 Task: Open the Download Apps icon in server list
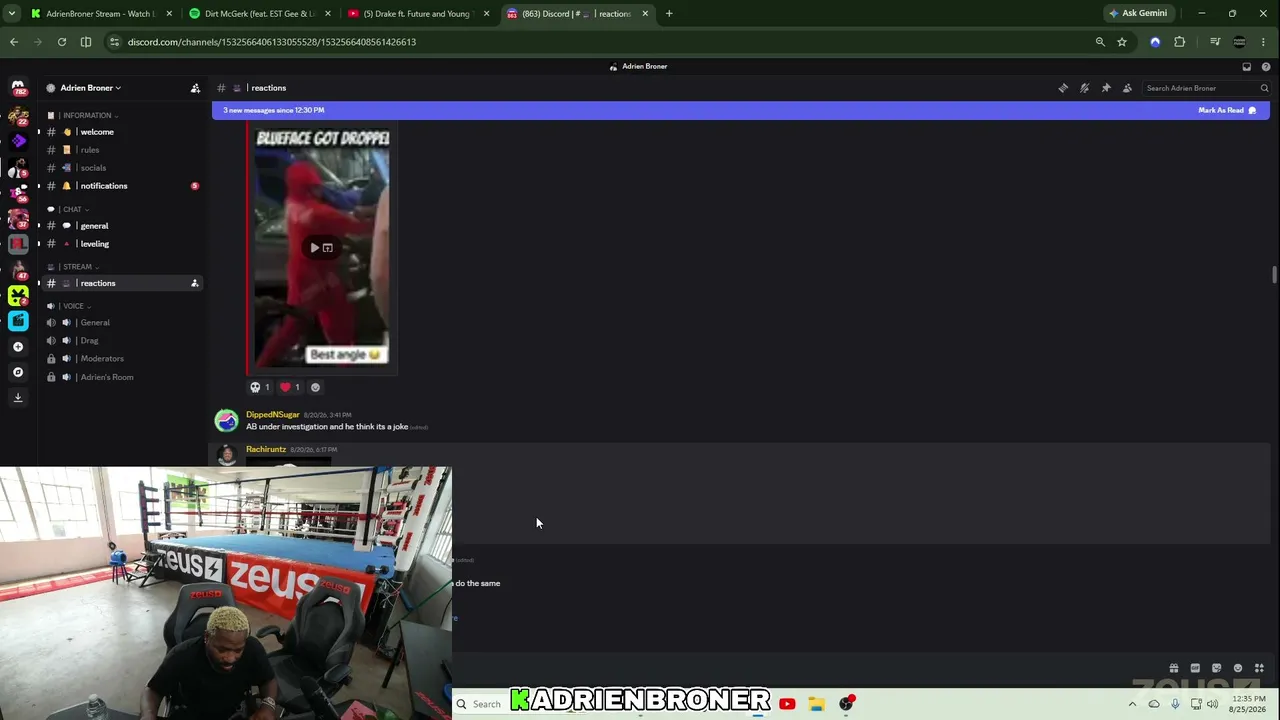pos(18,397)
